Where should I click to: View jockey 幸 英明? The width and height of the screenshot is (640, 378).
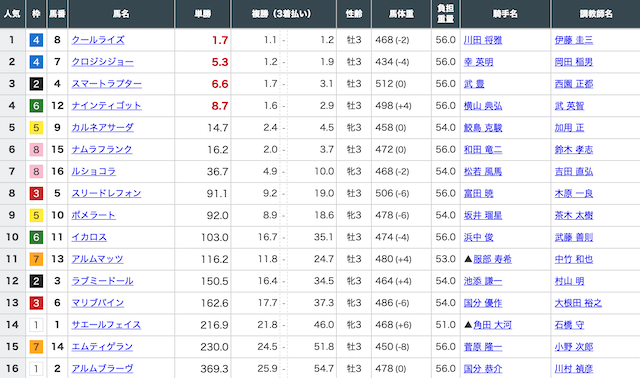coord(478,62)
